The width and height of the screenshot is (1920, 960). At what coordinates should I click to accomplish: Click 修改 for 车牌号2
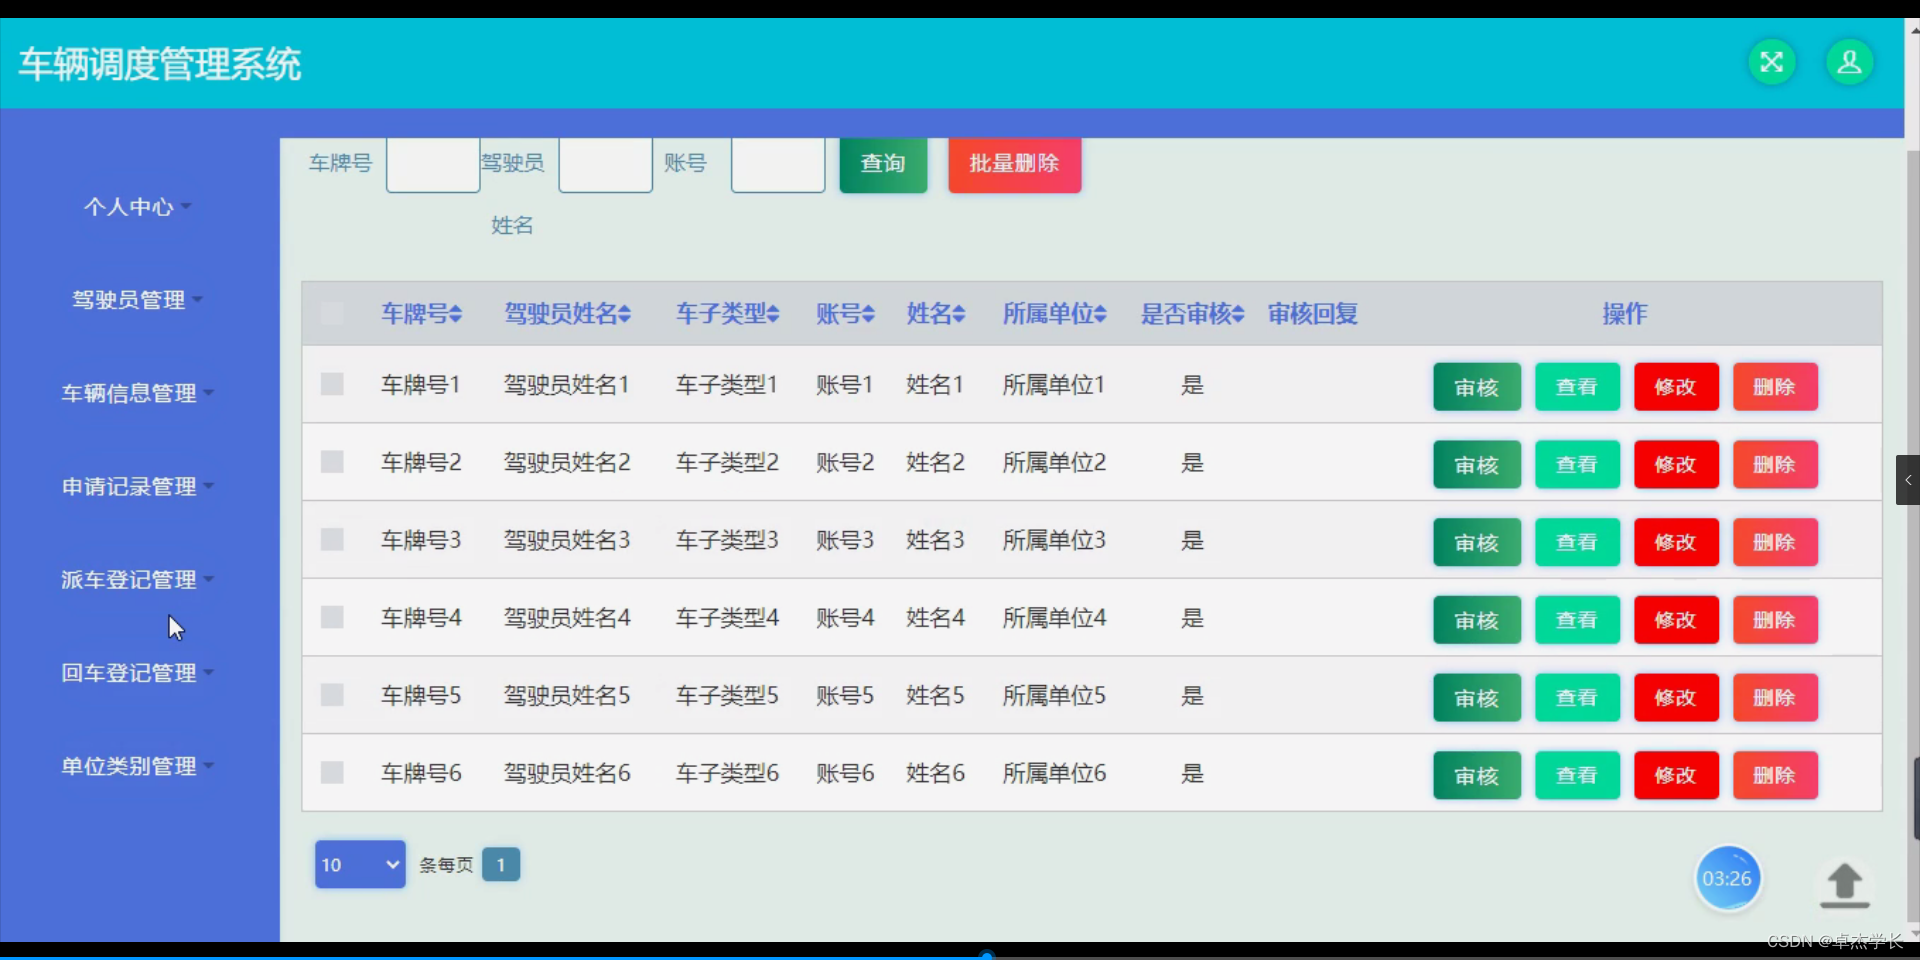(x=1676, y=465)
